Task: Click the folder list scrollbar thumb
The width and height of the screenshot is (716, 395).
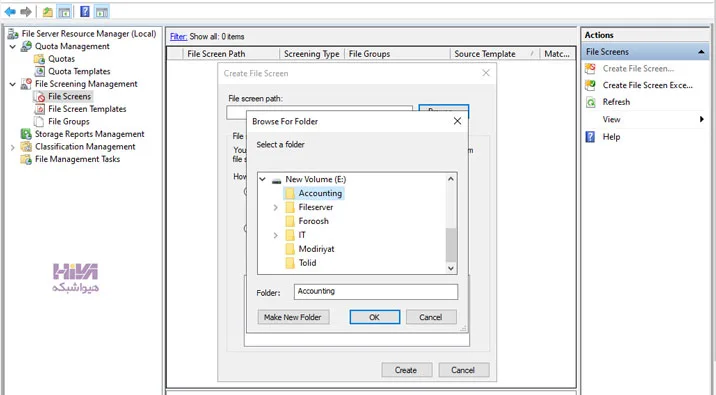Action: [x=451, y=244]
